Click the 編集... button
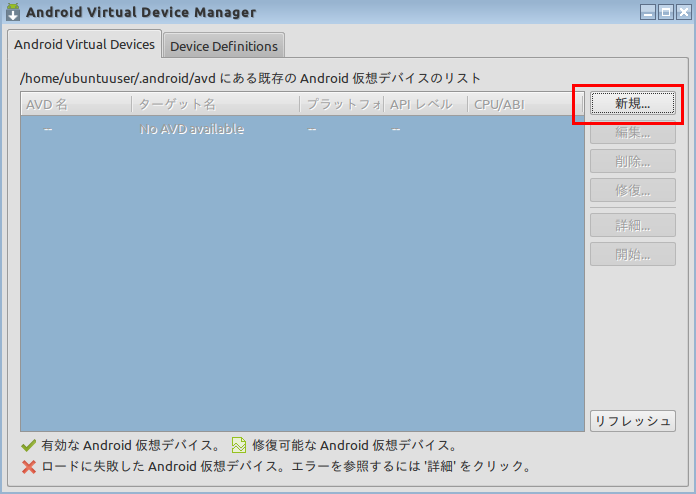 [x=633, y=132]
